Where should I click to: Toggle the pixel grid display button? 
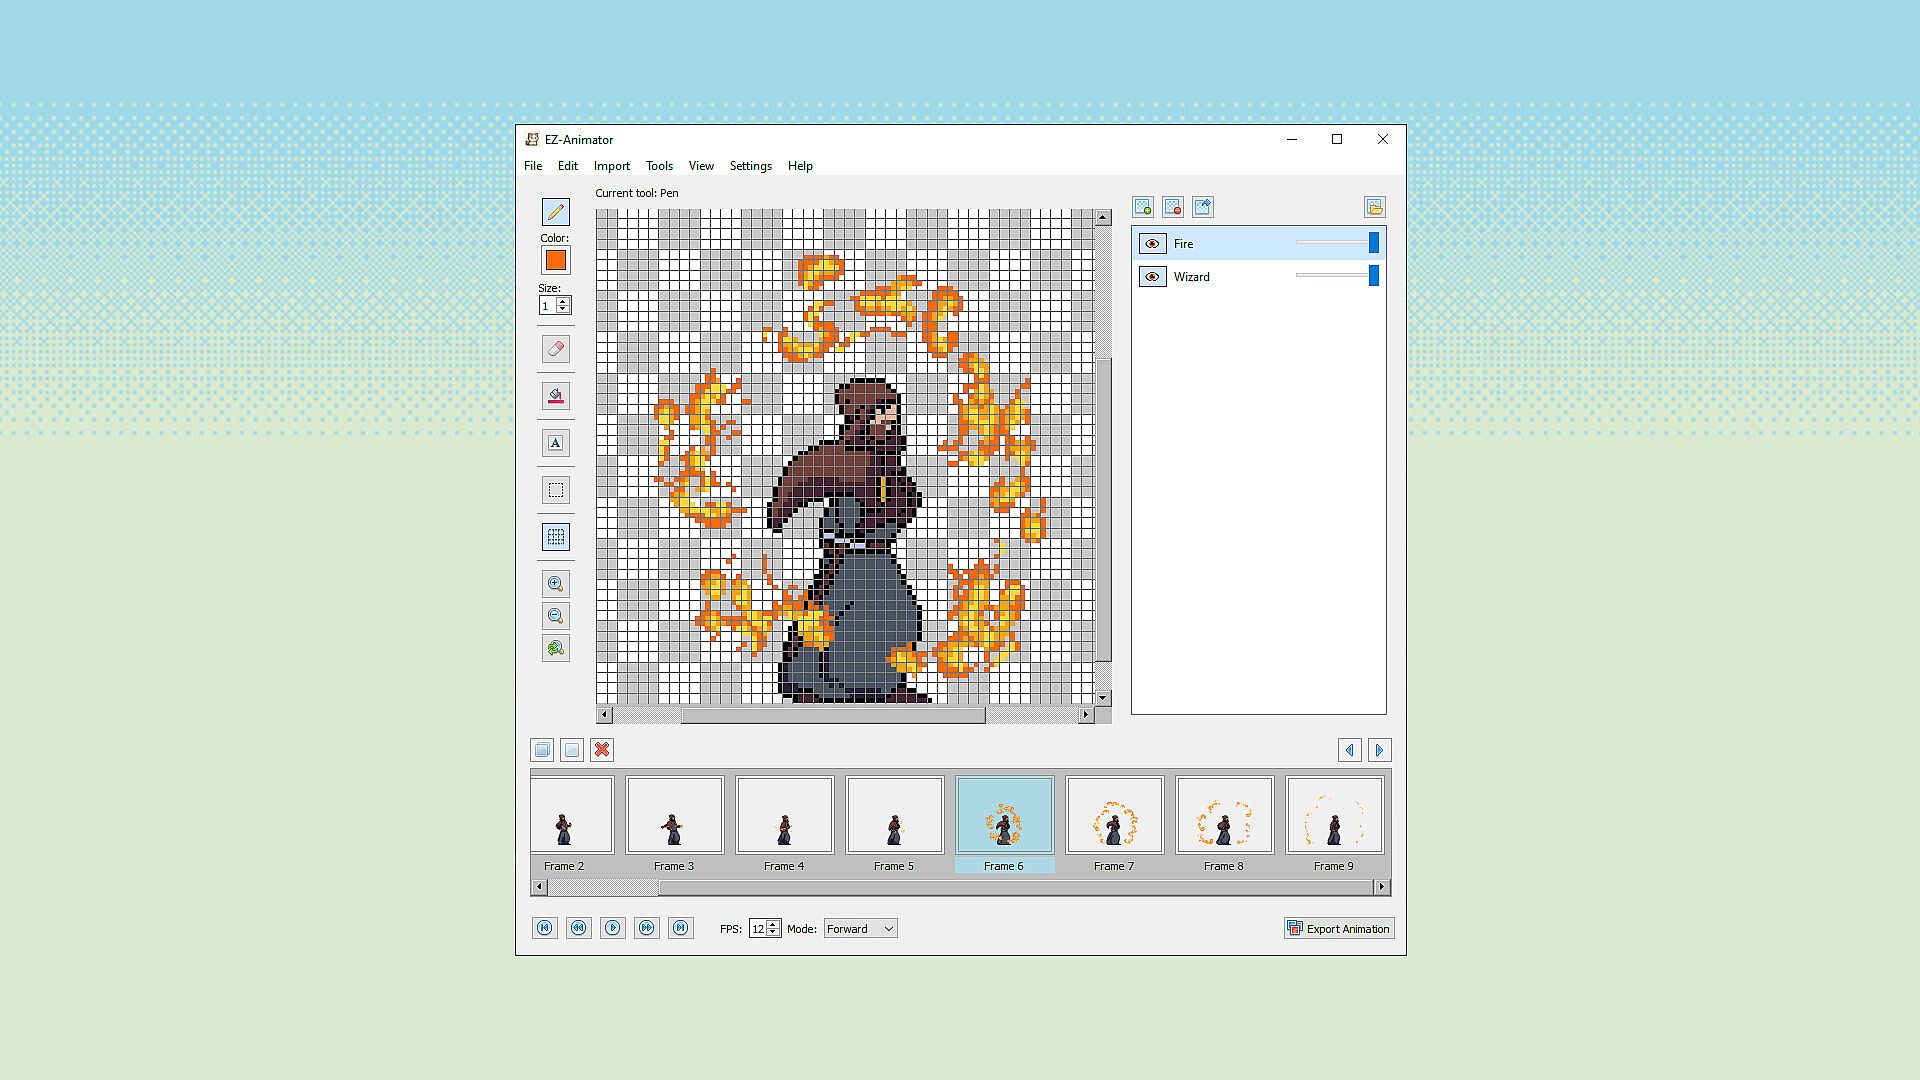point(556,537)
